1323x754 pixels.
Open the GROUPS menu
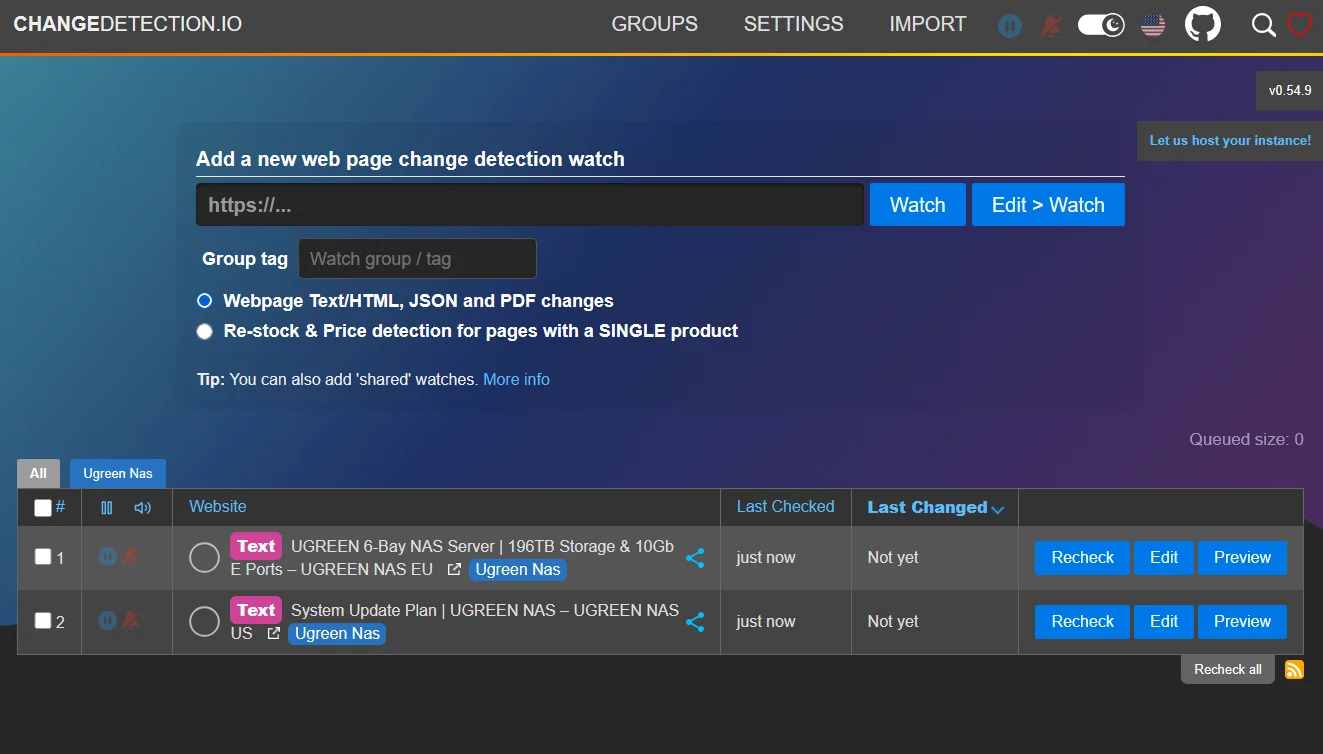point(655,25)
